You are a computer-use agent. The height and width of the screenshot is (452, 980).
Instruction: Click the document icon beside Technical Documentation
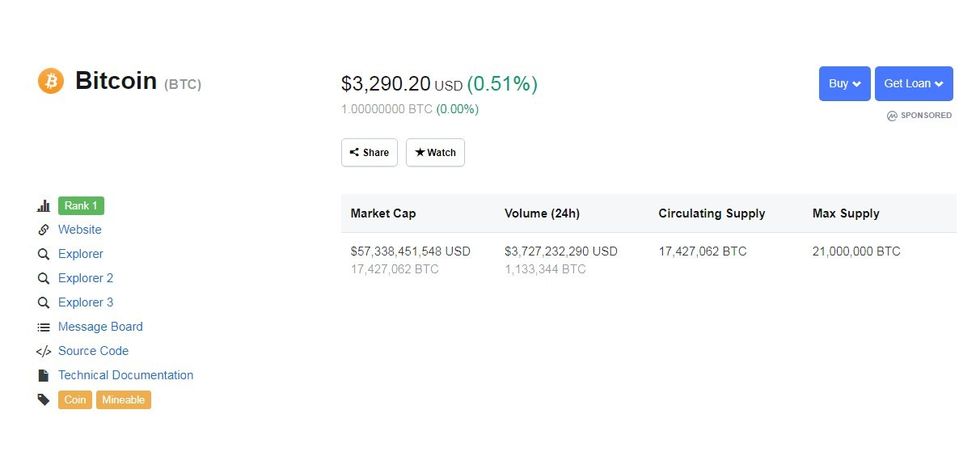43,376
